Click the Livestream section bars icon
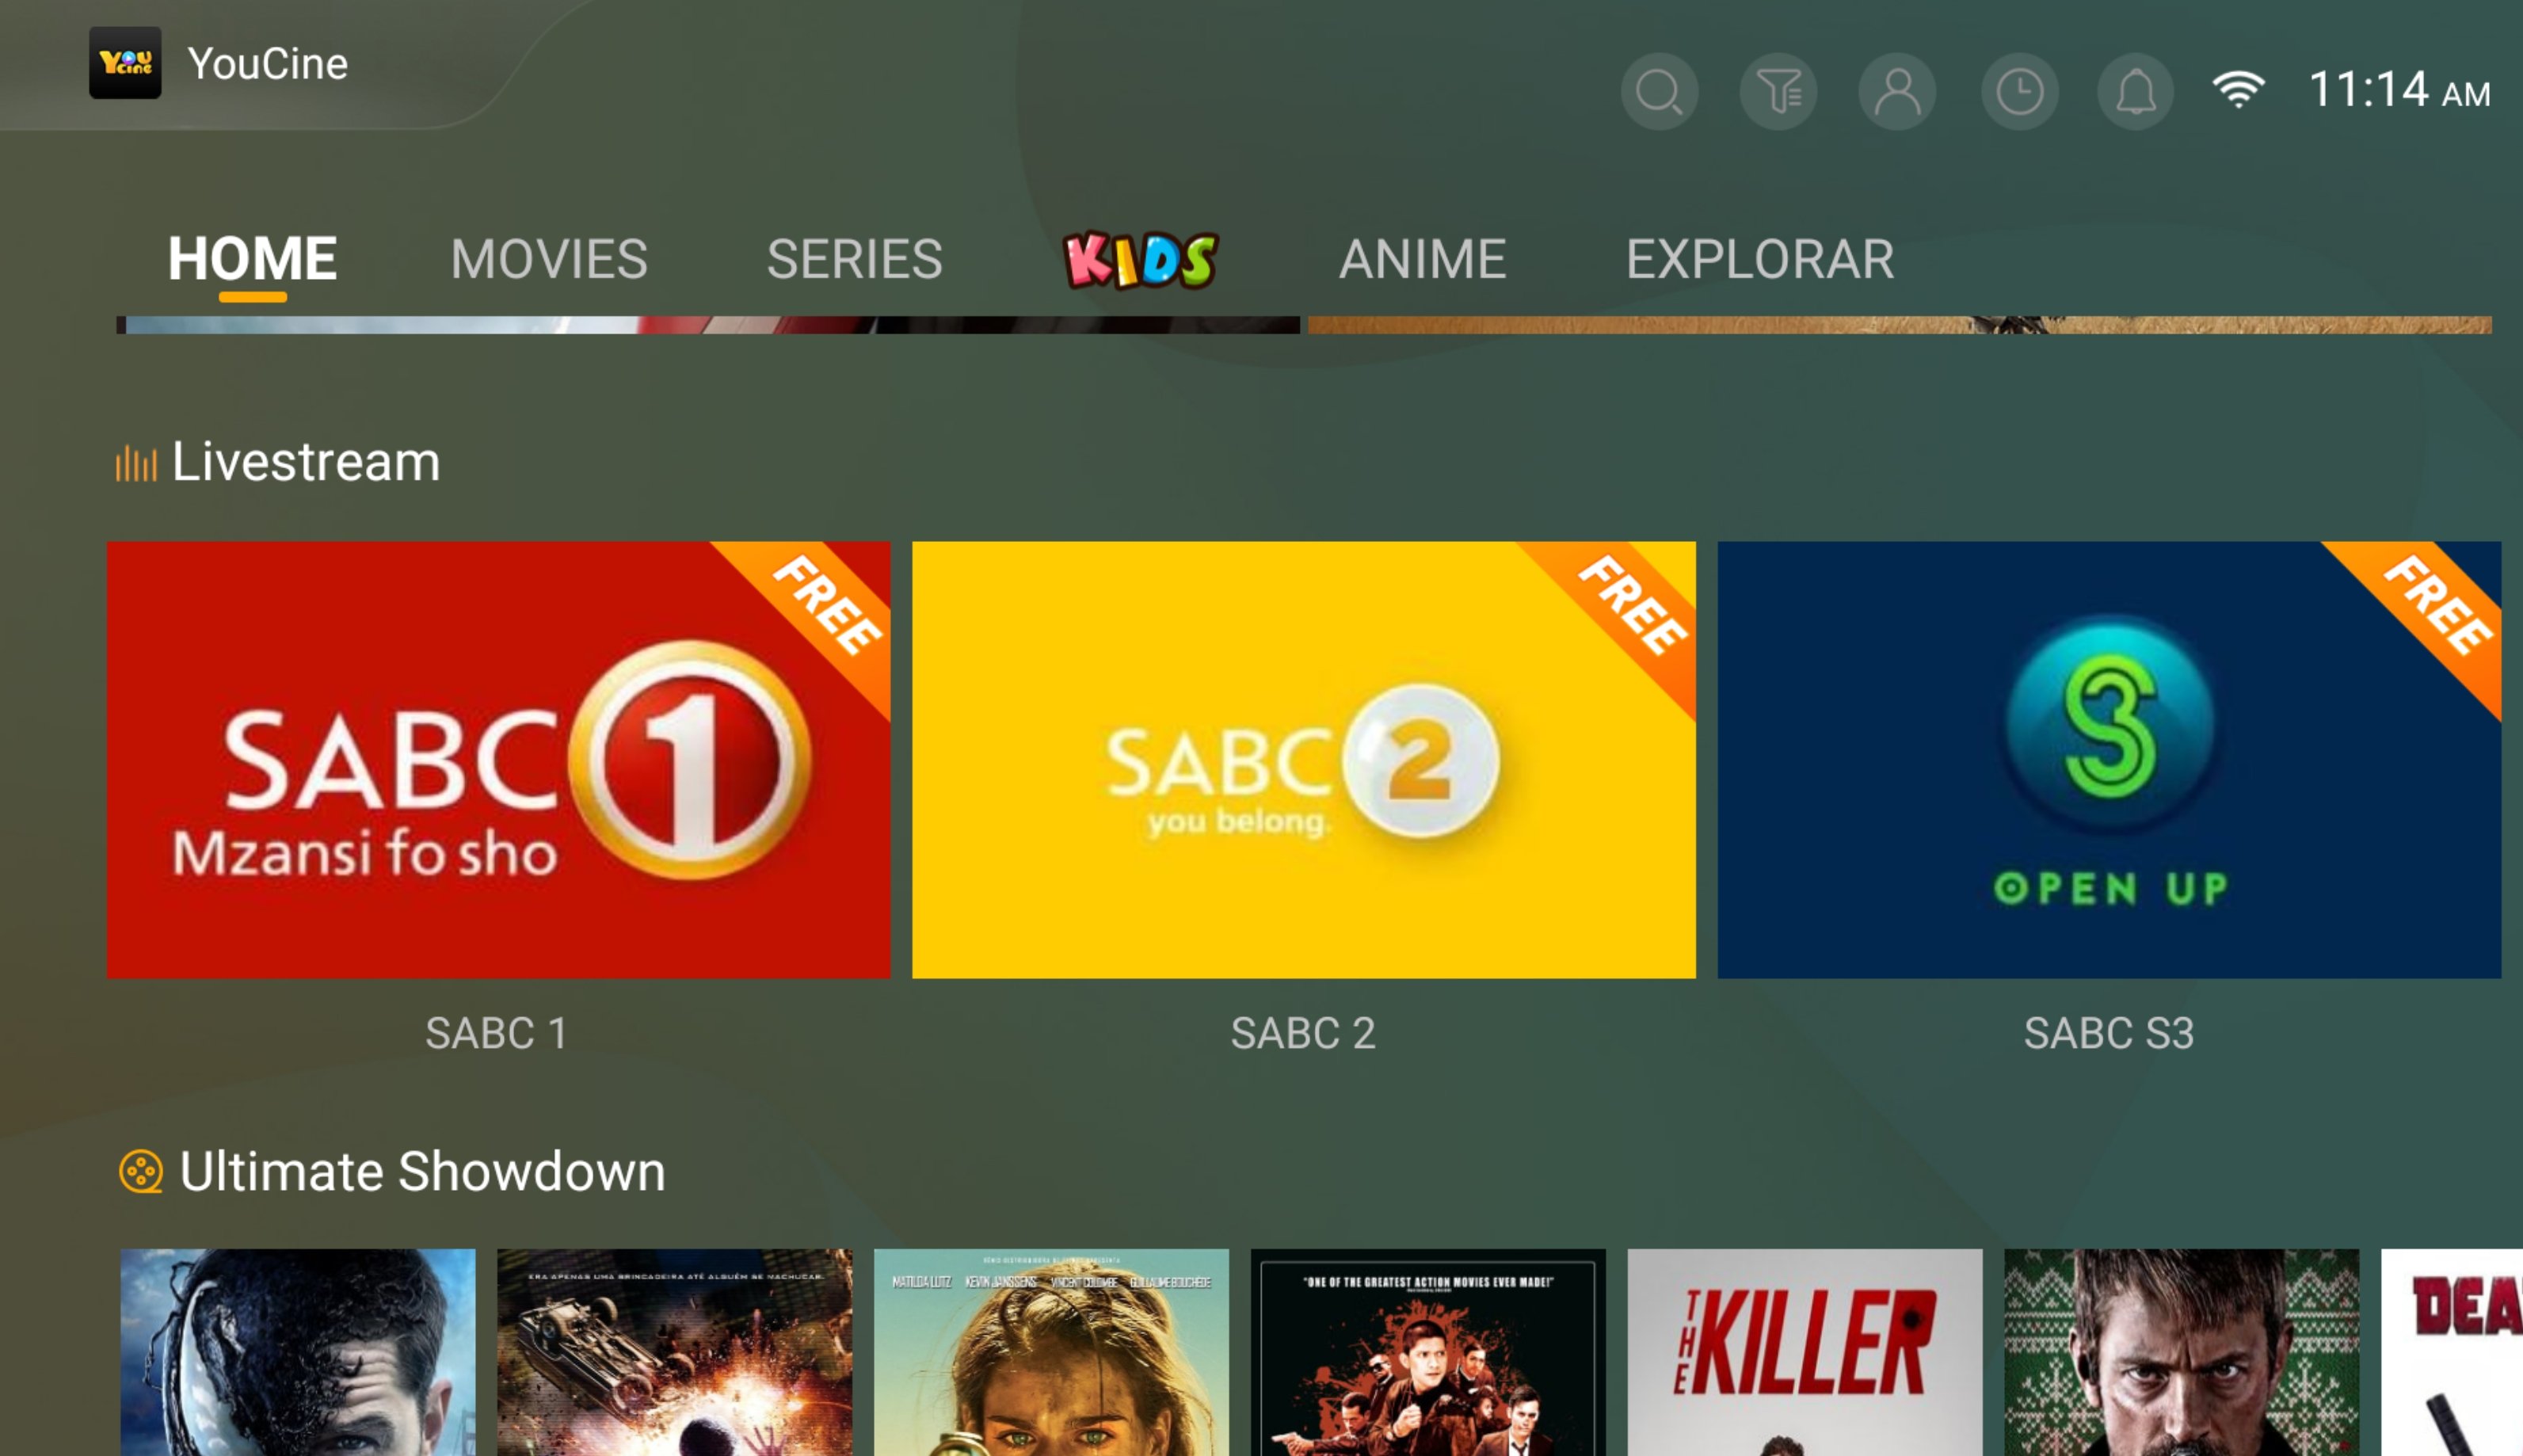The height and width of the screenshot is (1456, 2523). pyautogui.click(x=136, y=464)
